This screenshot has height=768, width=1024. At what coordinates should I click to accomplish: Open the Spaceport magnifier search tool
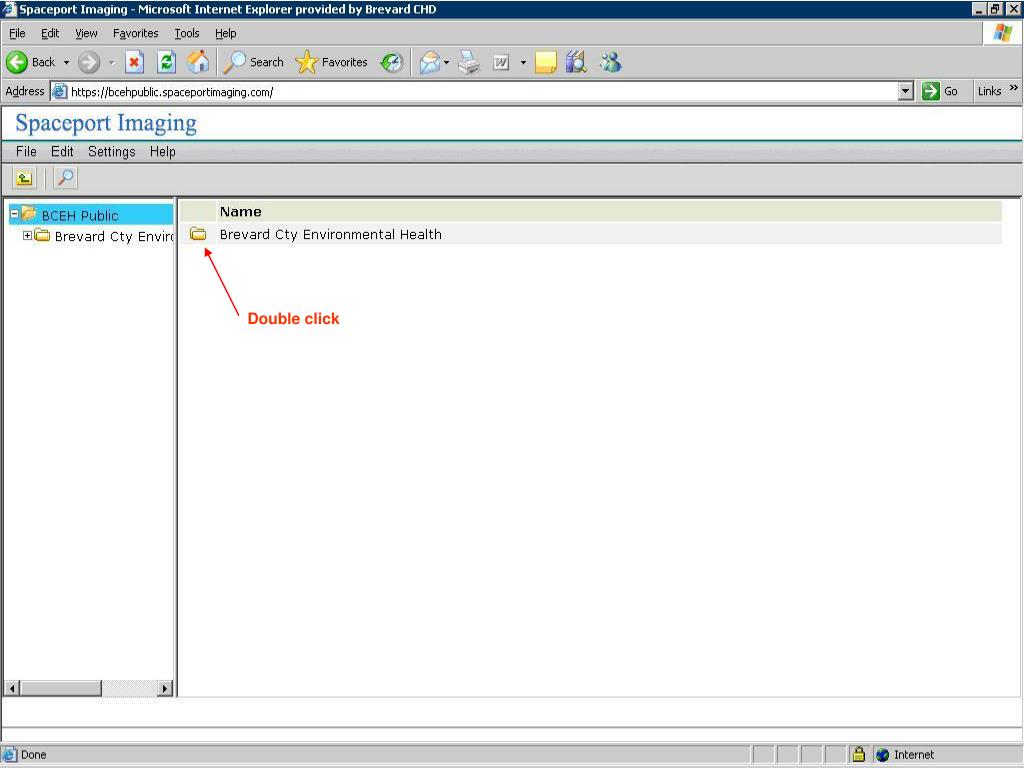pyautogui.click(x=65, y=178)
